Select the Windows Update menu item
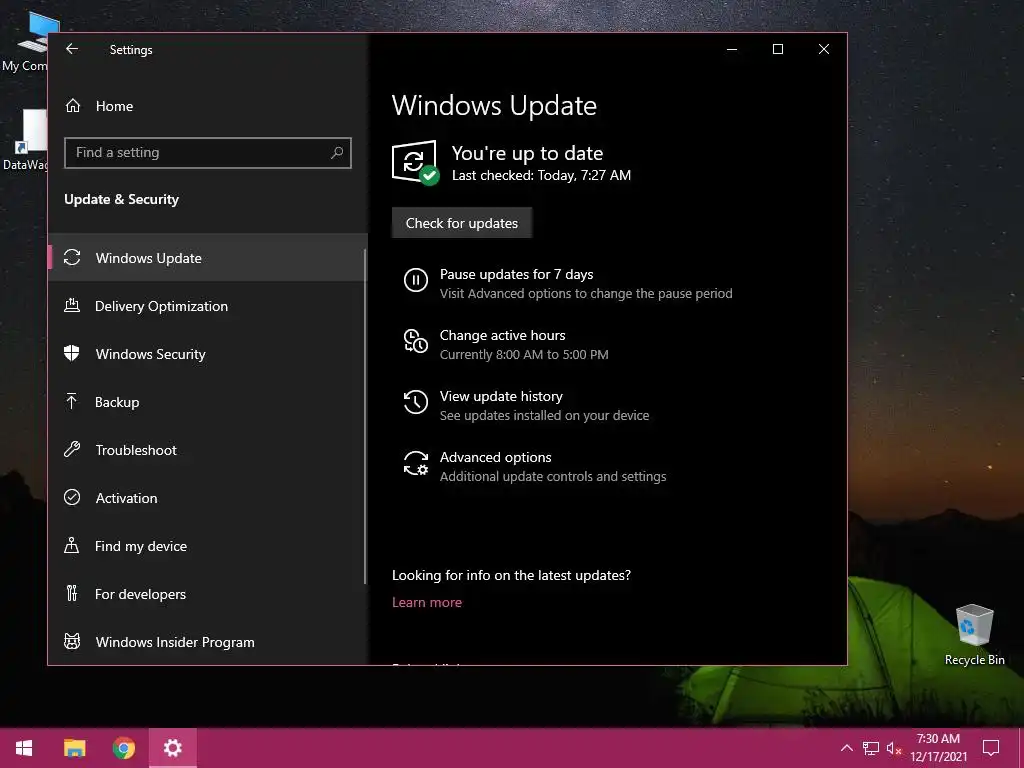This screenshot has width=1024, height=768. click(x=208, y=257)
